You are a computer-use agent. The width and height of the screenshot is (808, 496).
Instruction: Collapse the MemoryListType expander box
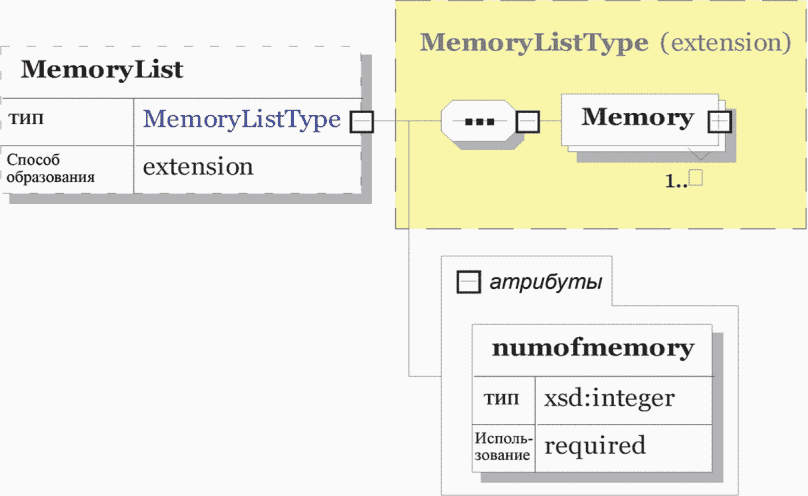click(x=362, y=122)
